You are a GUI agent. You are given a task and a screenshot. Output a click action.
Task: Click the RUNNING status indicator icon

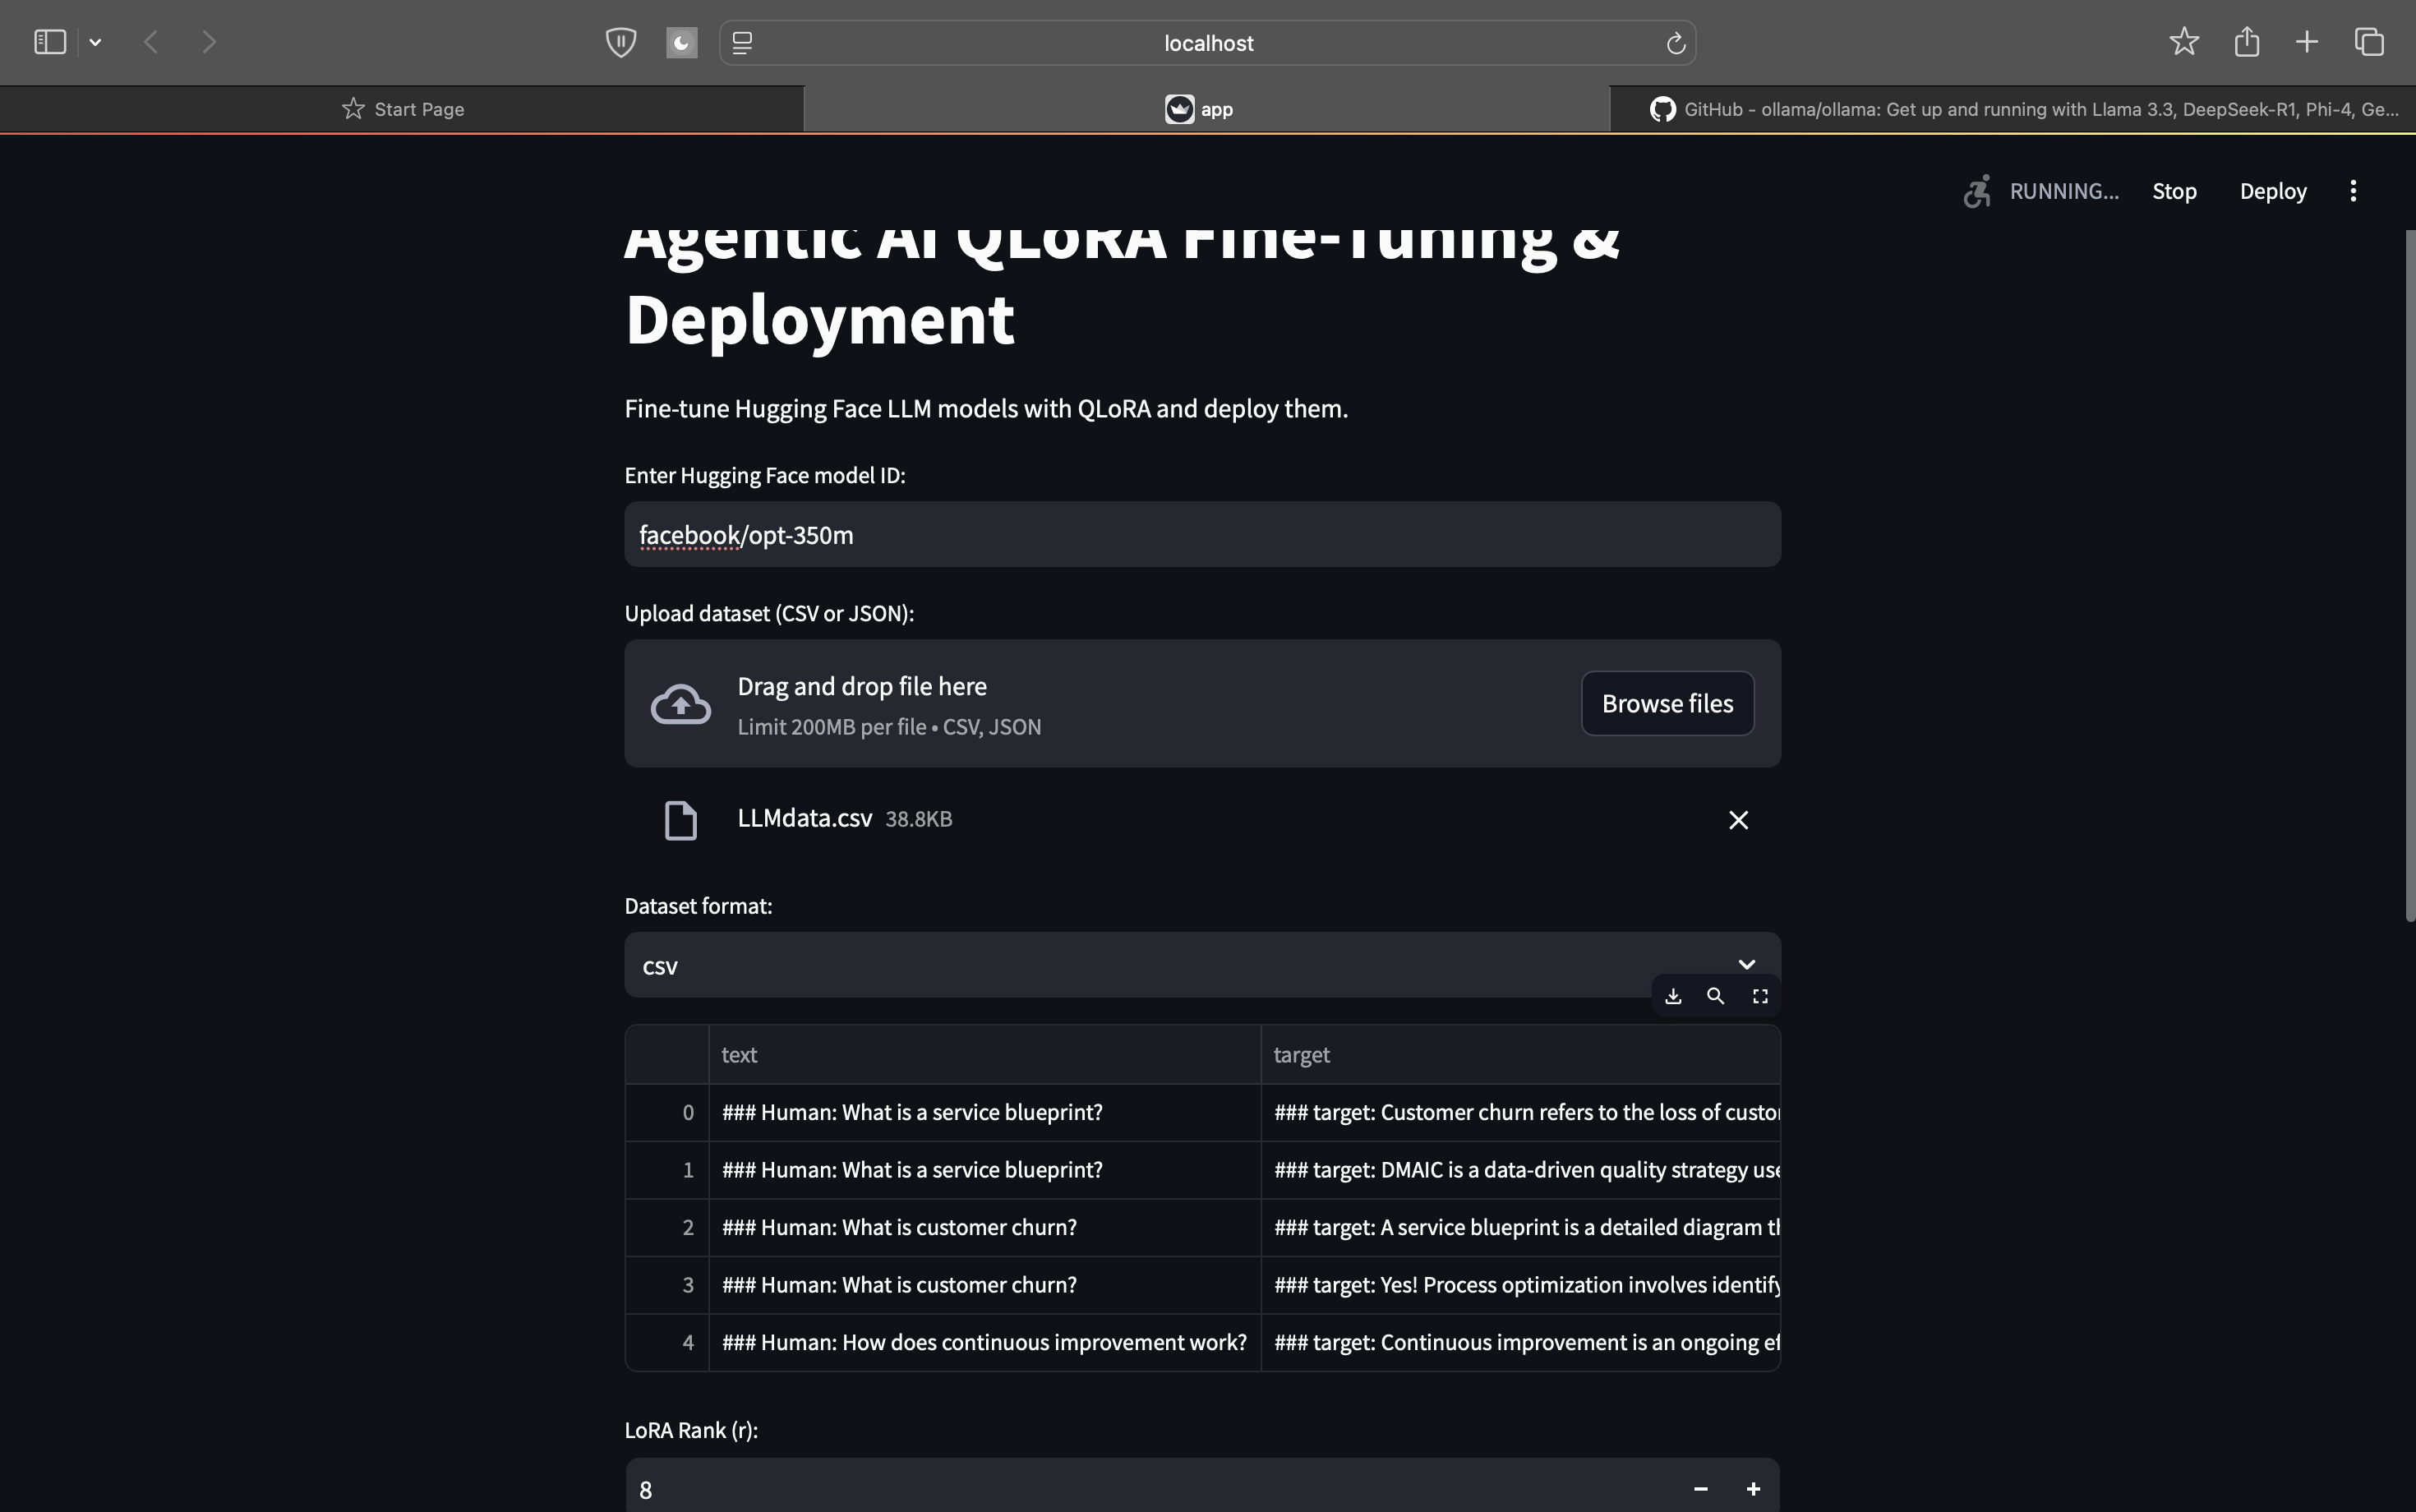coord(1976,191)
